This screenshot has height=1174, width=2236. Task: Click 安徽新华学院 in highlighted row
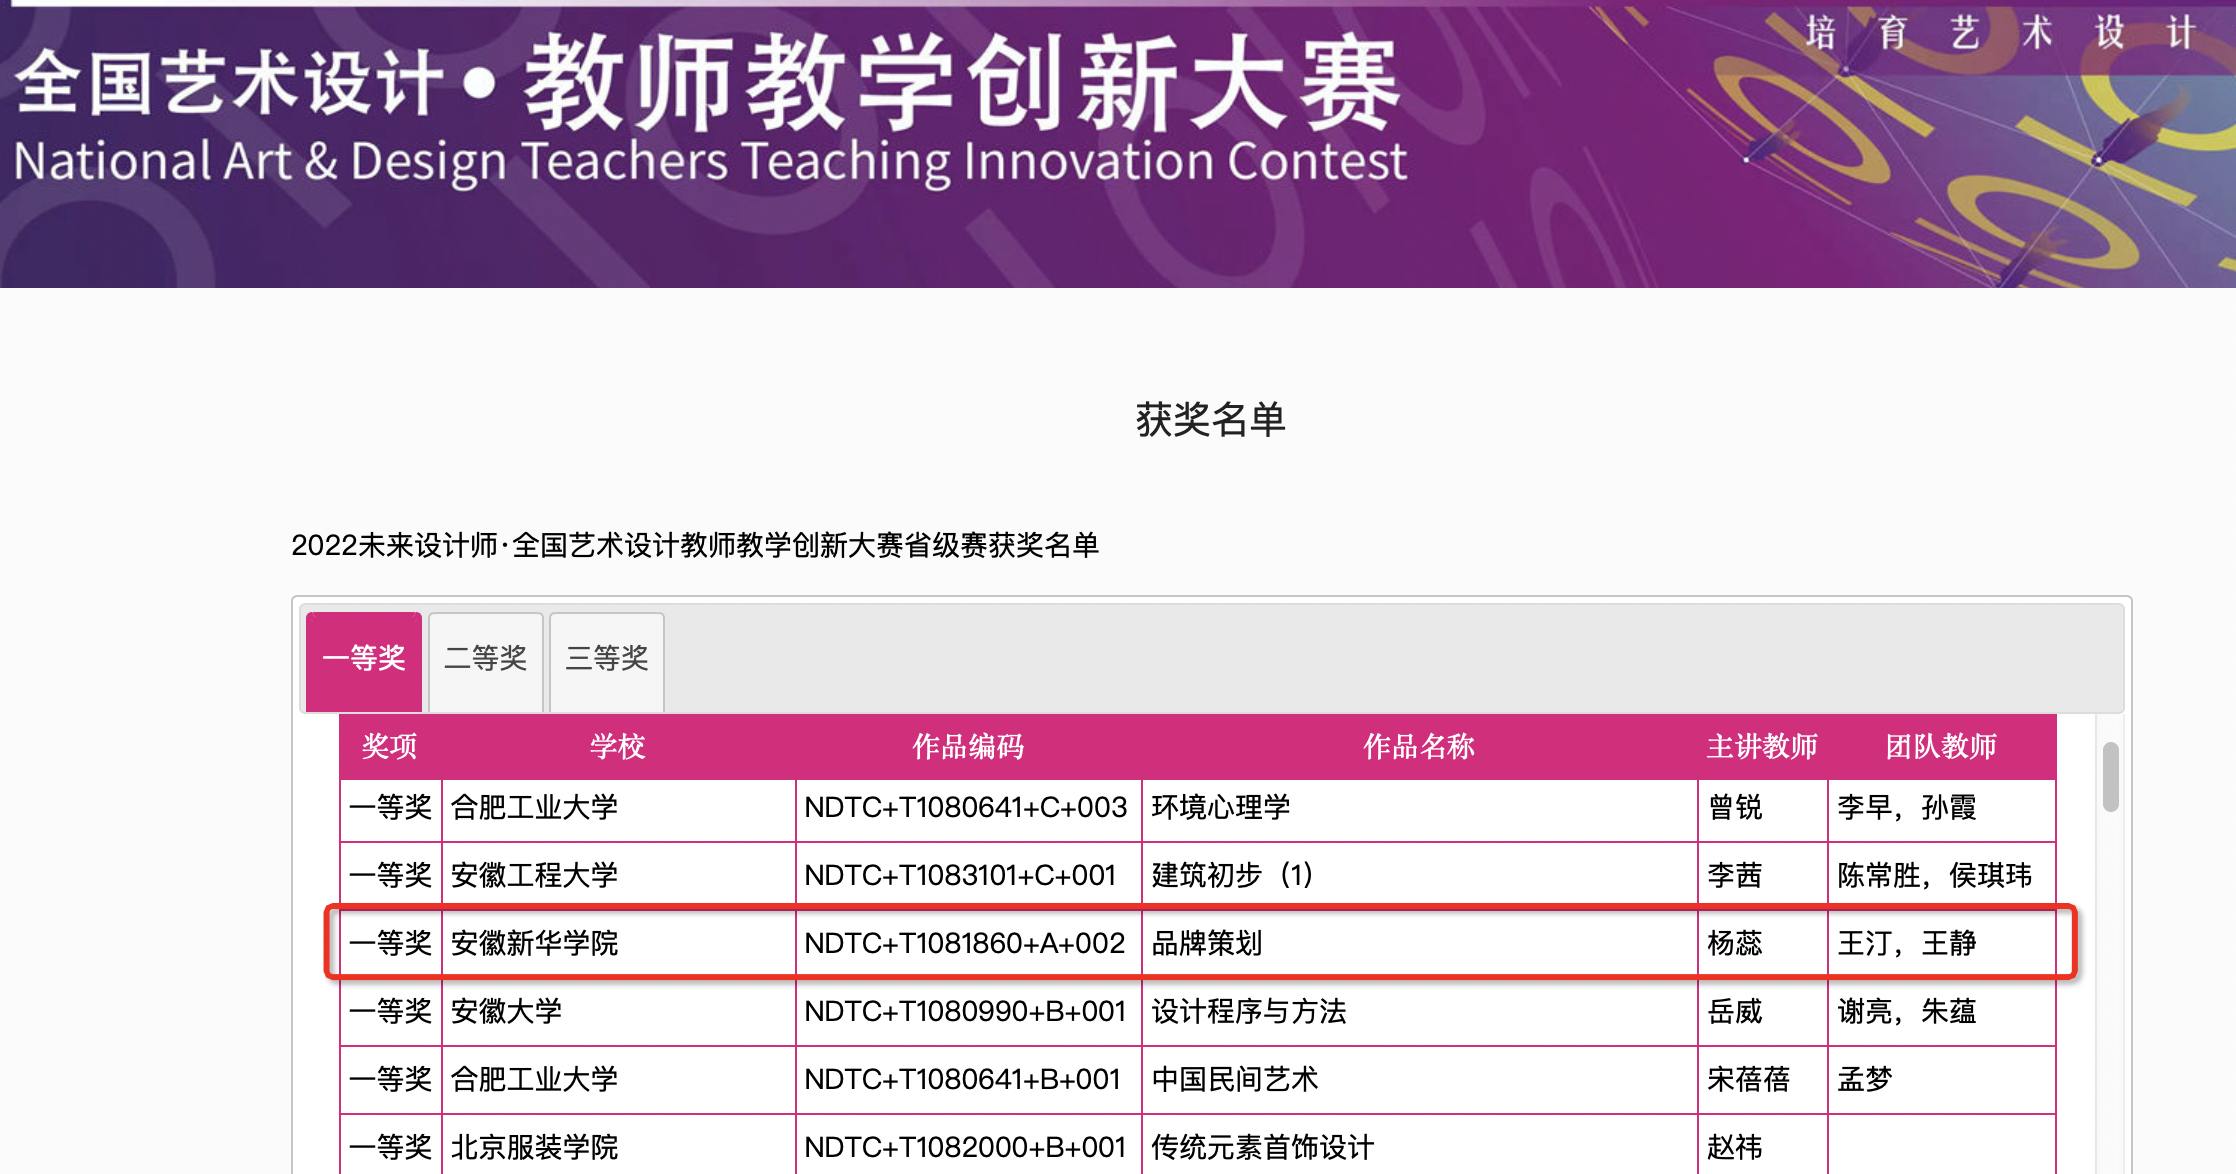[535, 943]
